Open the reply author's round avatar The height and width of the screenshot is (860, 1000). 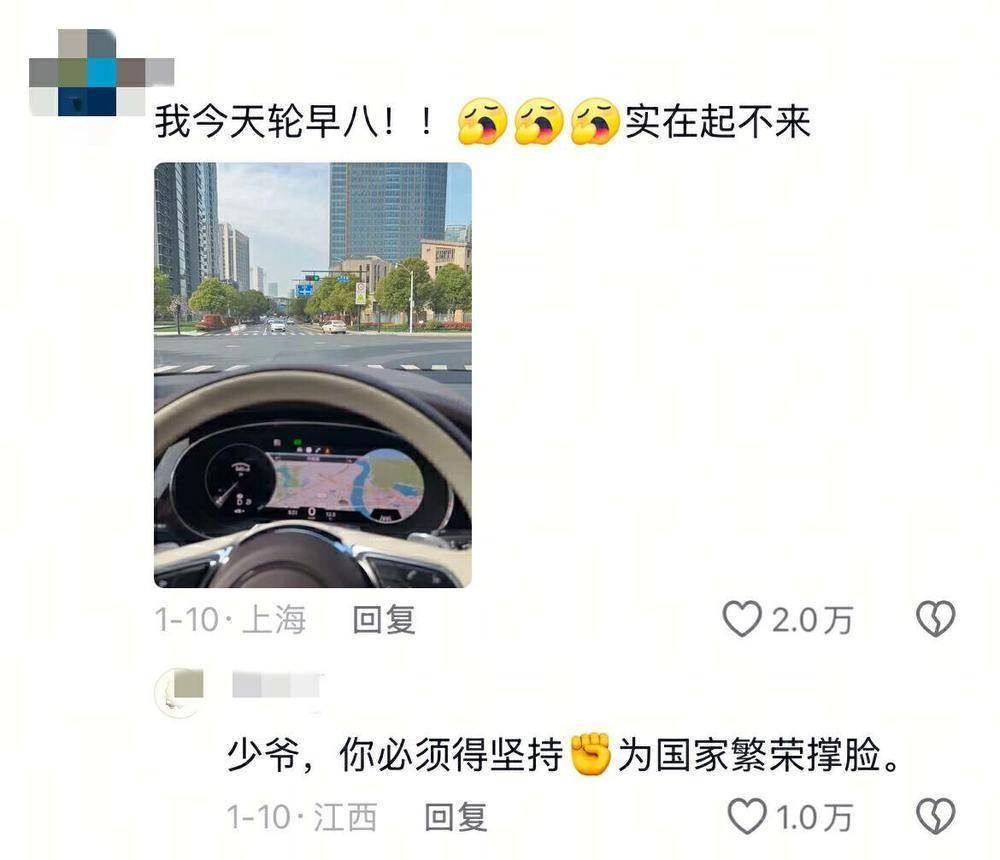179,693
